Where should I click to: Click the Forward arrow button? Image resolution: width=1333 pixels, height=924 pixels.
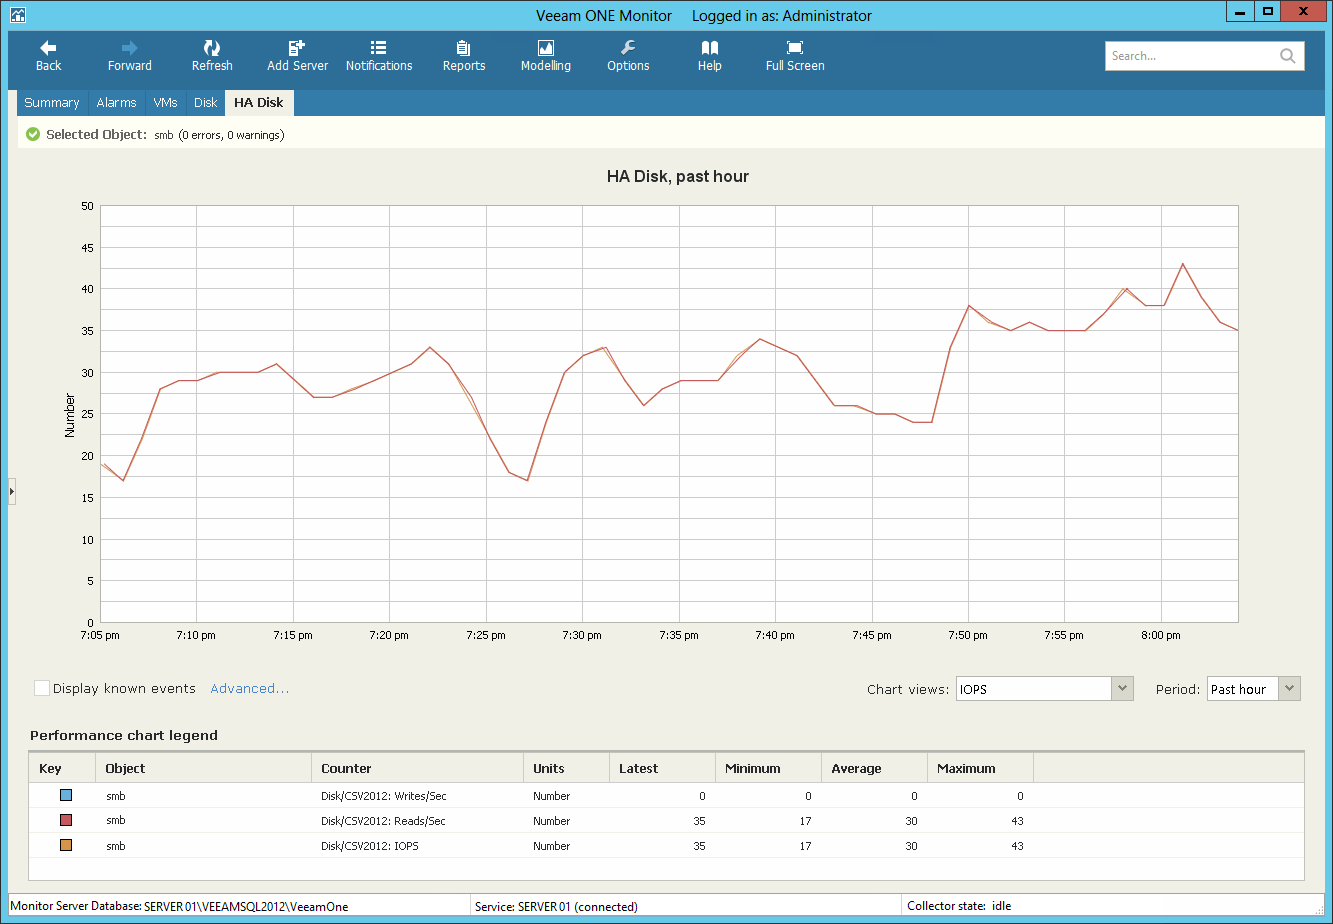pyautogui.click(x=130, y=56)
